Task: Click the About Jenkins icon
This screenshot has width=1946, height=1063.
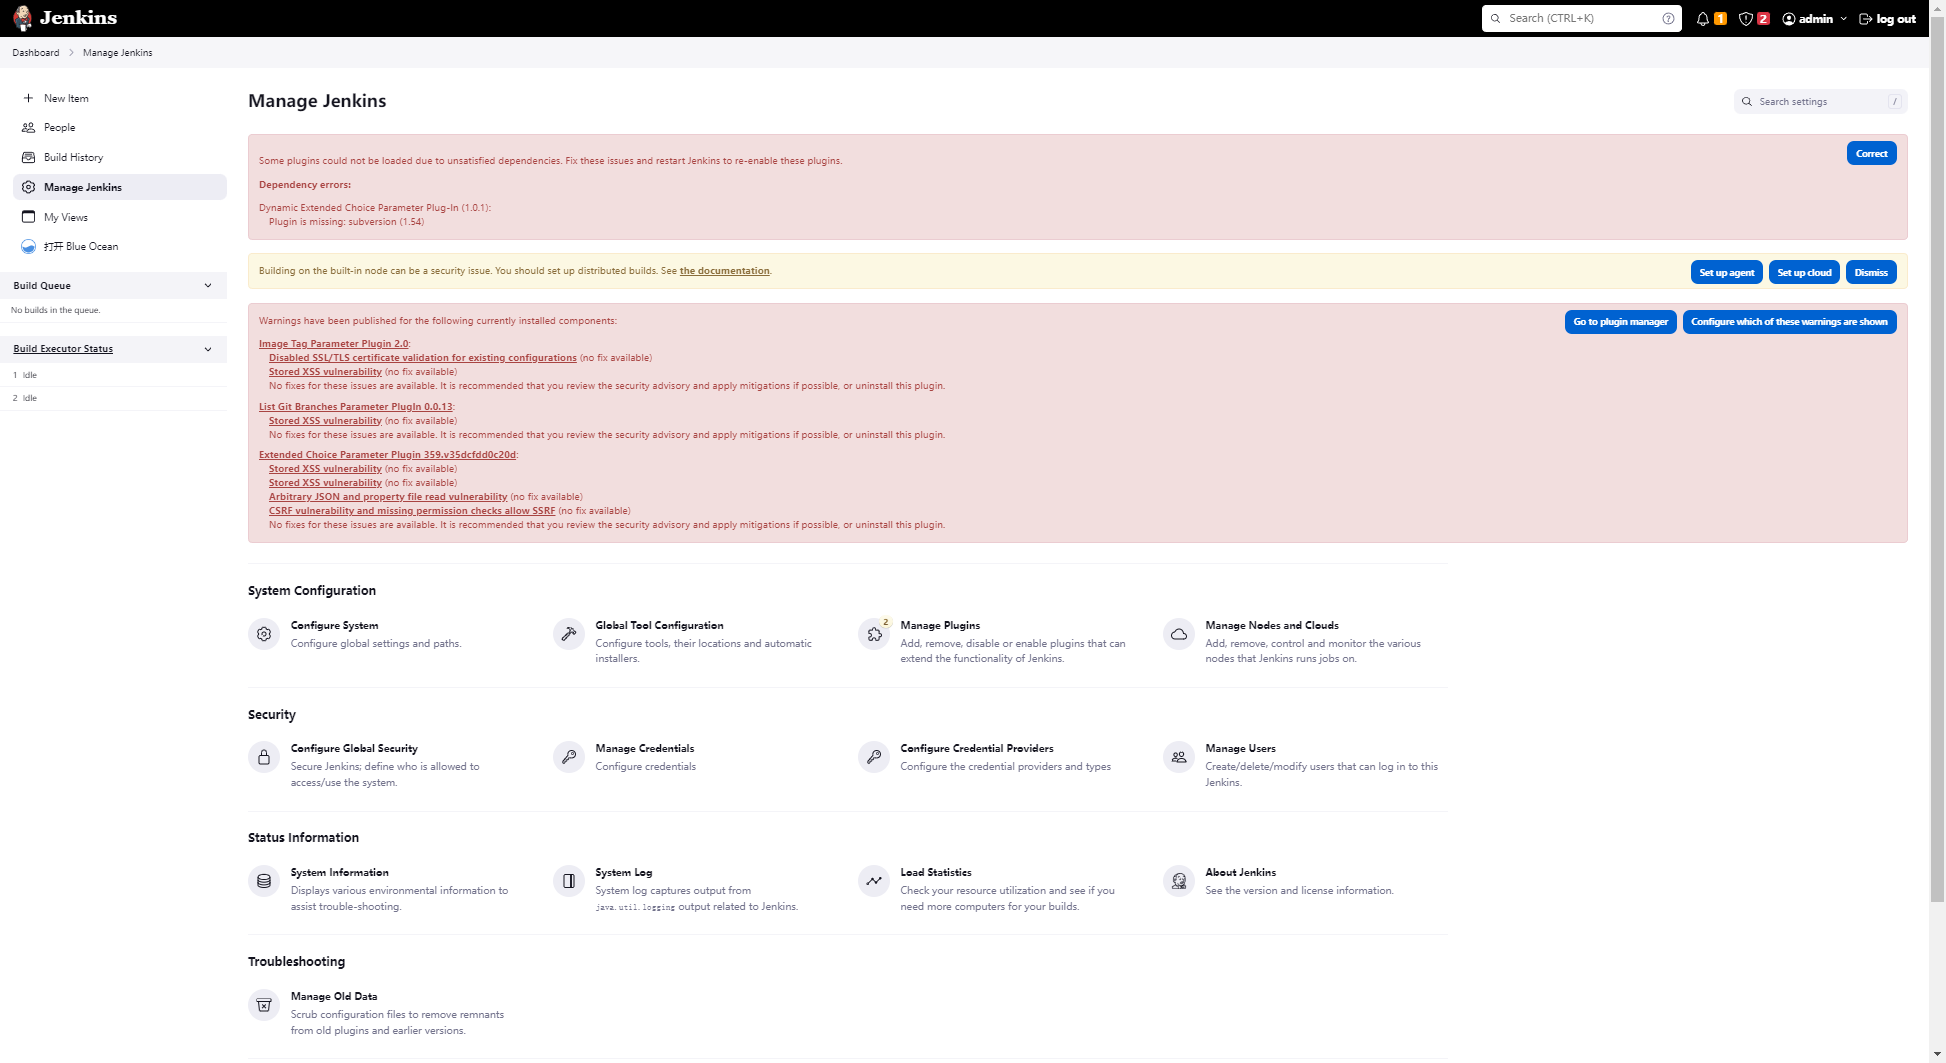Action: click(x=1179, y=881)
